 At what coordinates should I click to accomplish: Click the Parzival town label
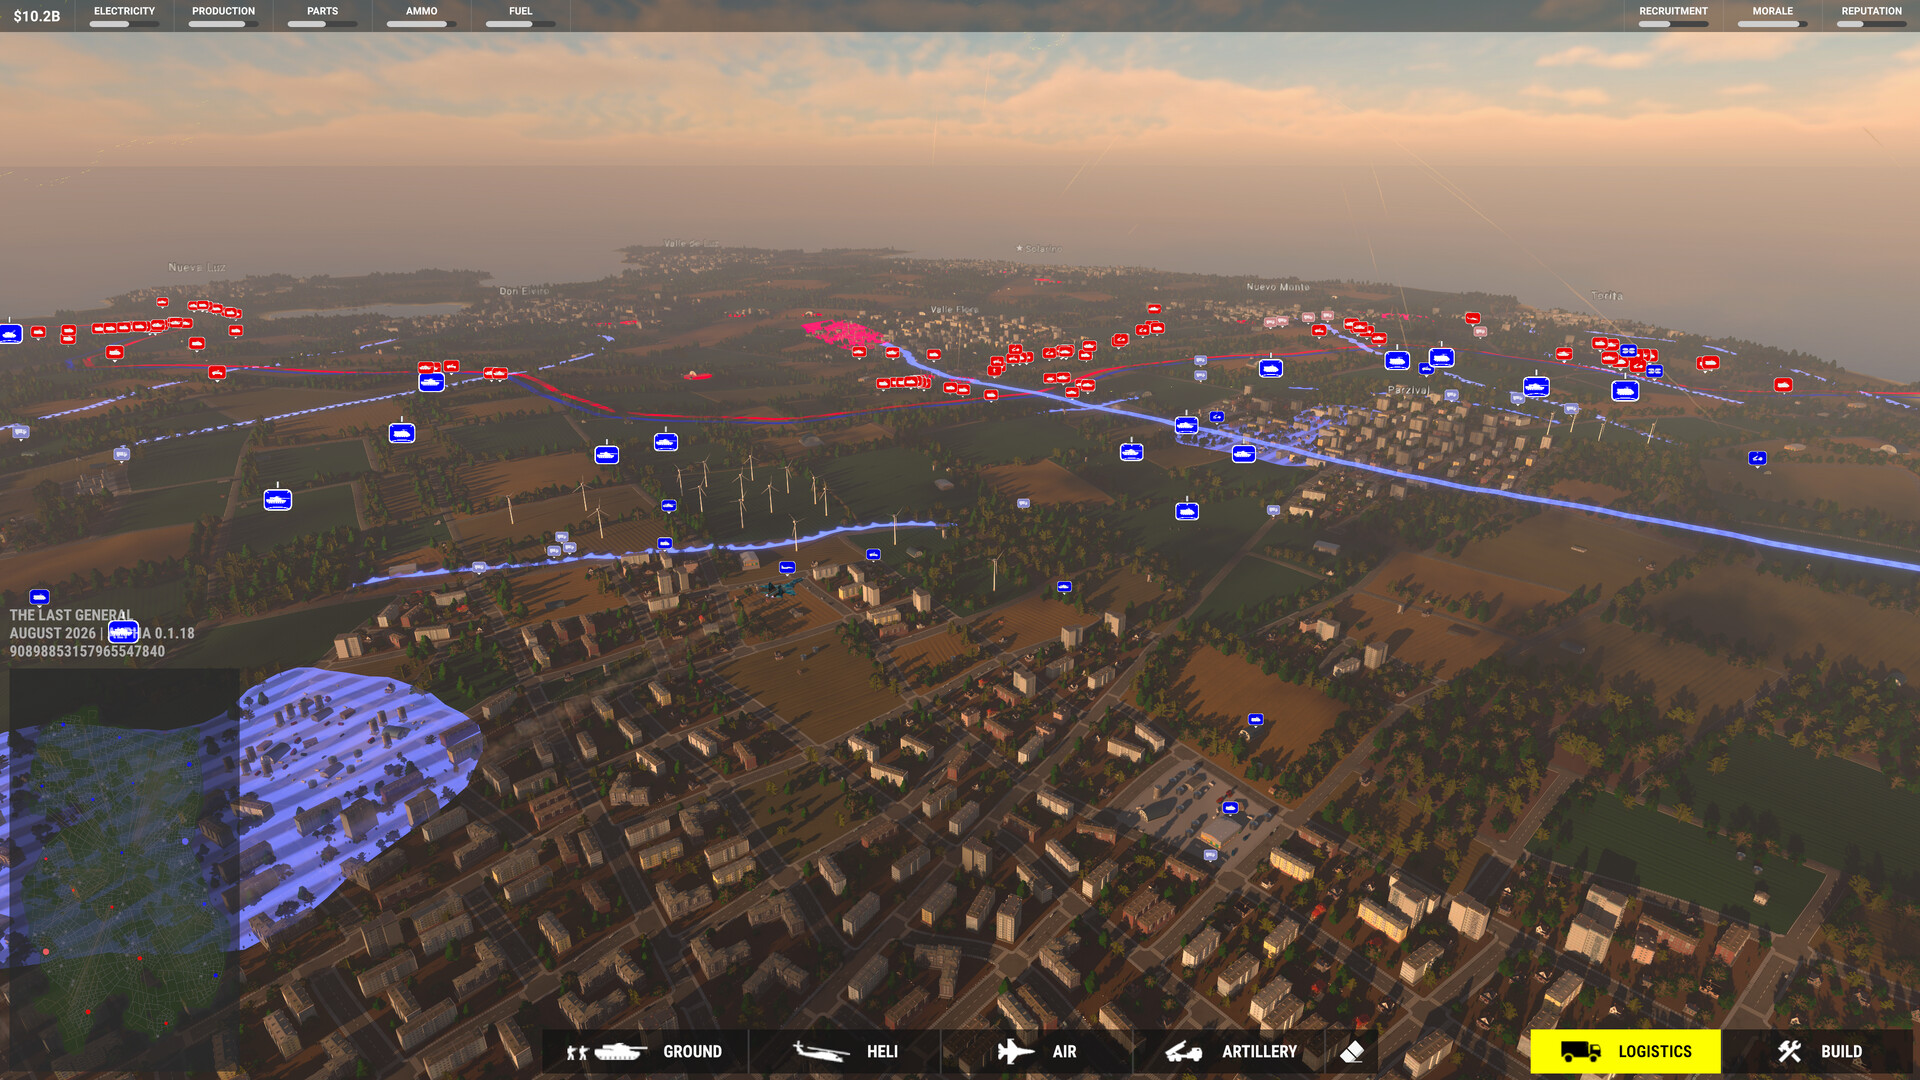(x=1408, y=390)
